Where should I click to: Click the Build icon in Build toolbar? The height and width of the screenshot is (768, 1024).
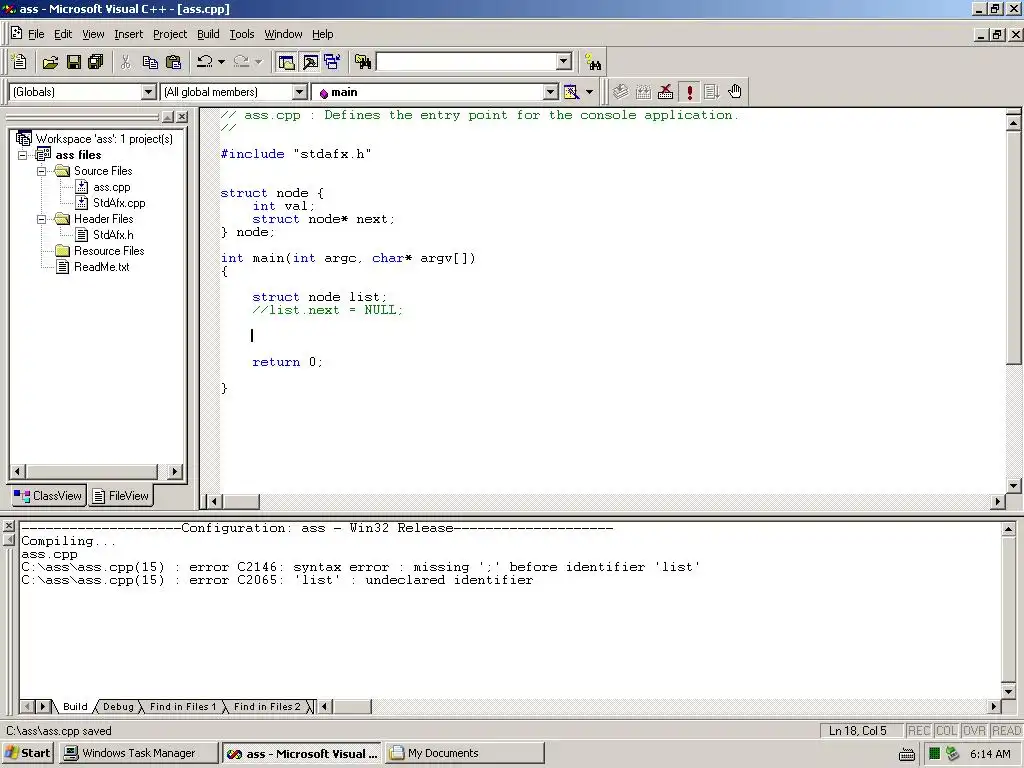coord(643,92)
